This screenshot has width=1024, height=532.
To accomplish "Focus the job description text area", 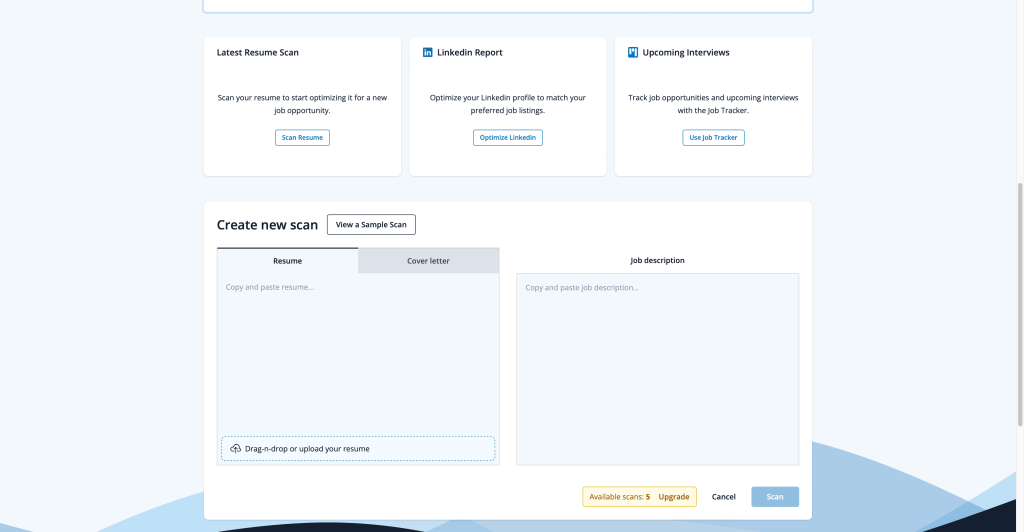I will point(657,368).
